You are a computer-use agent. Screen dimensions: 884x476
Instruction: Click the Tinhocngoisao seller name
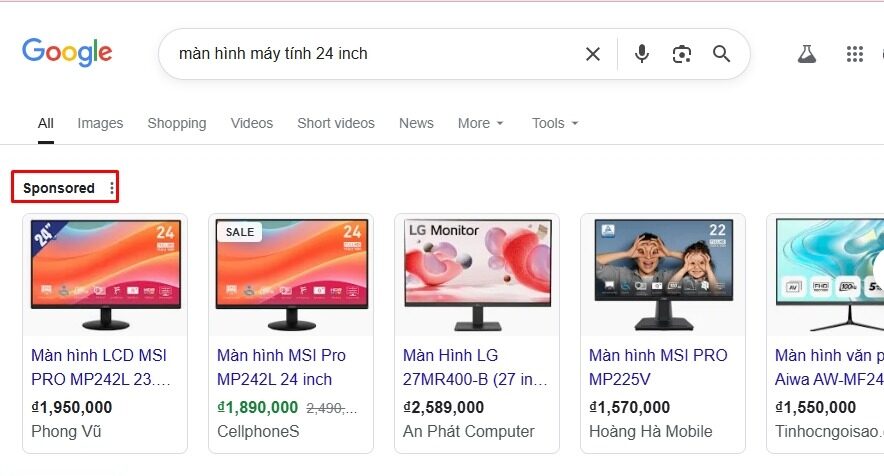click(829, 431)
